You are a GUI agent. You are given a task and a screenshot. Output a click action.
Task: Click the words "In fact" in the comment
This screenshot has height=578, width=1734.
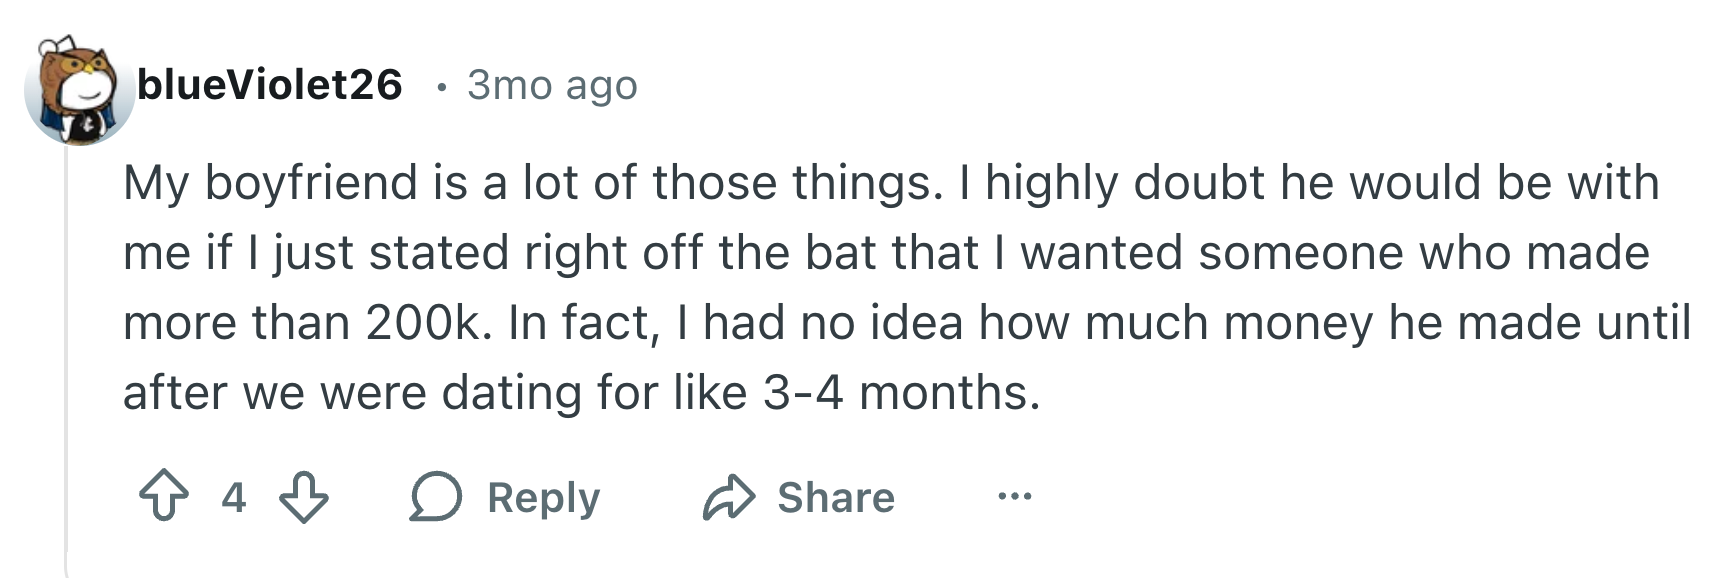[x=581, y=323]
